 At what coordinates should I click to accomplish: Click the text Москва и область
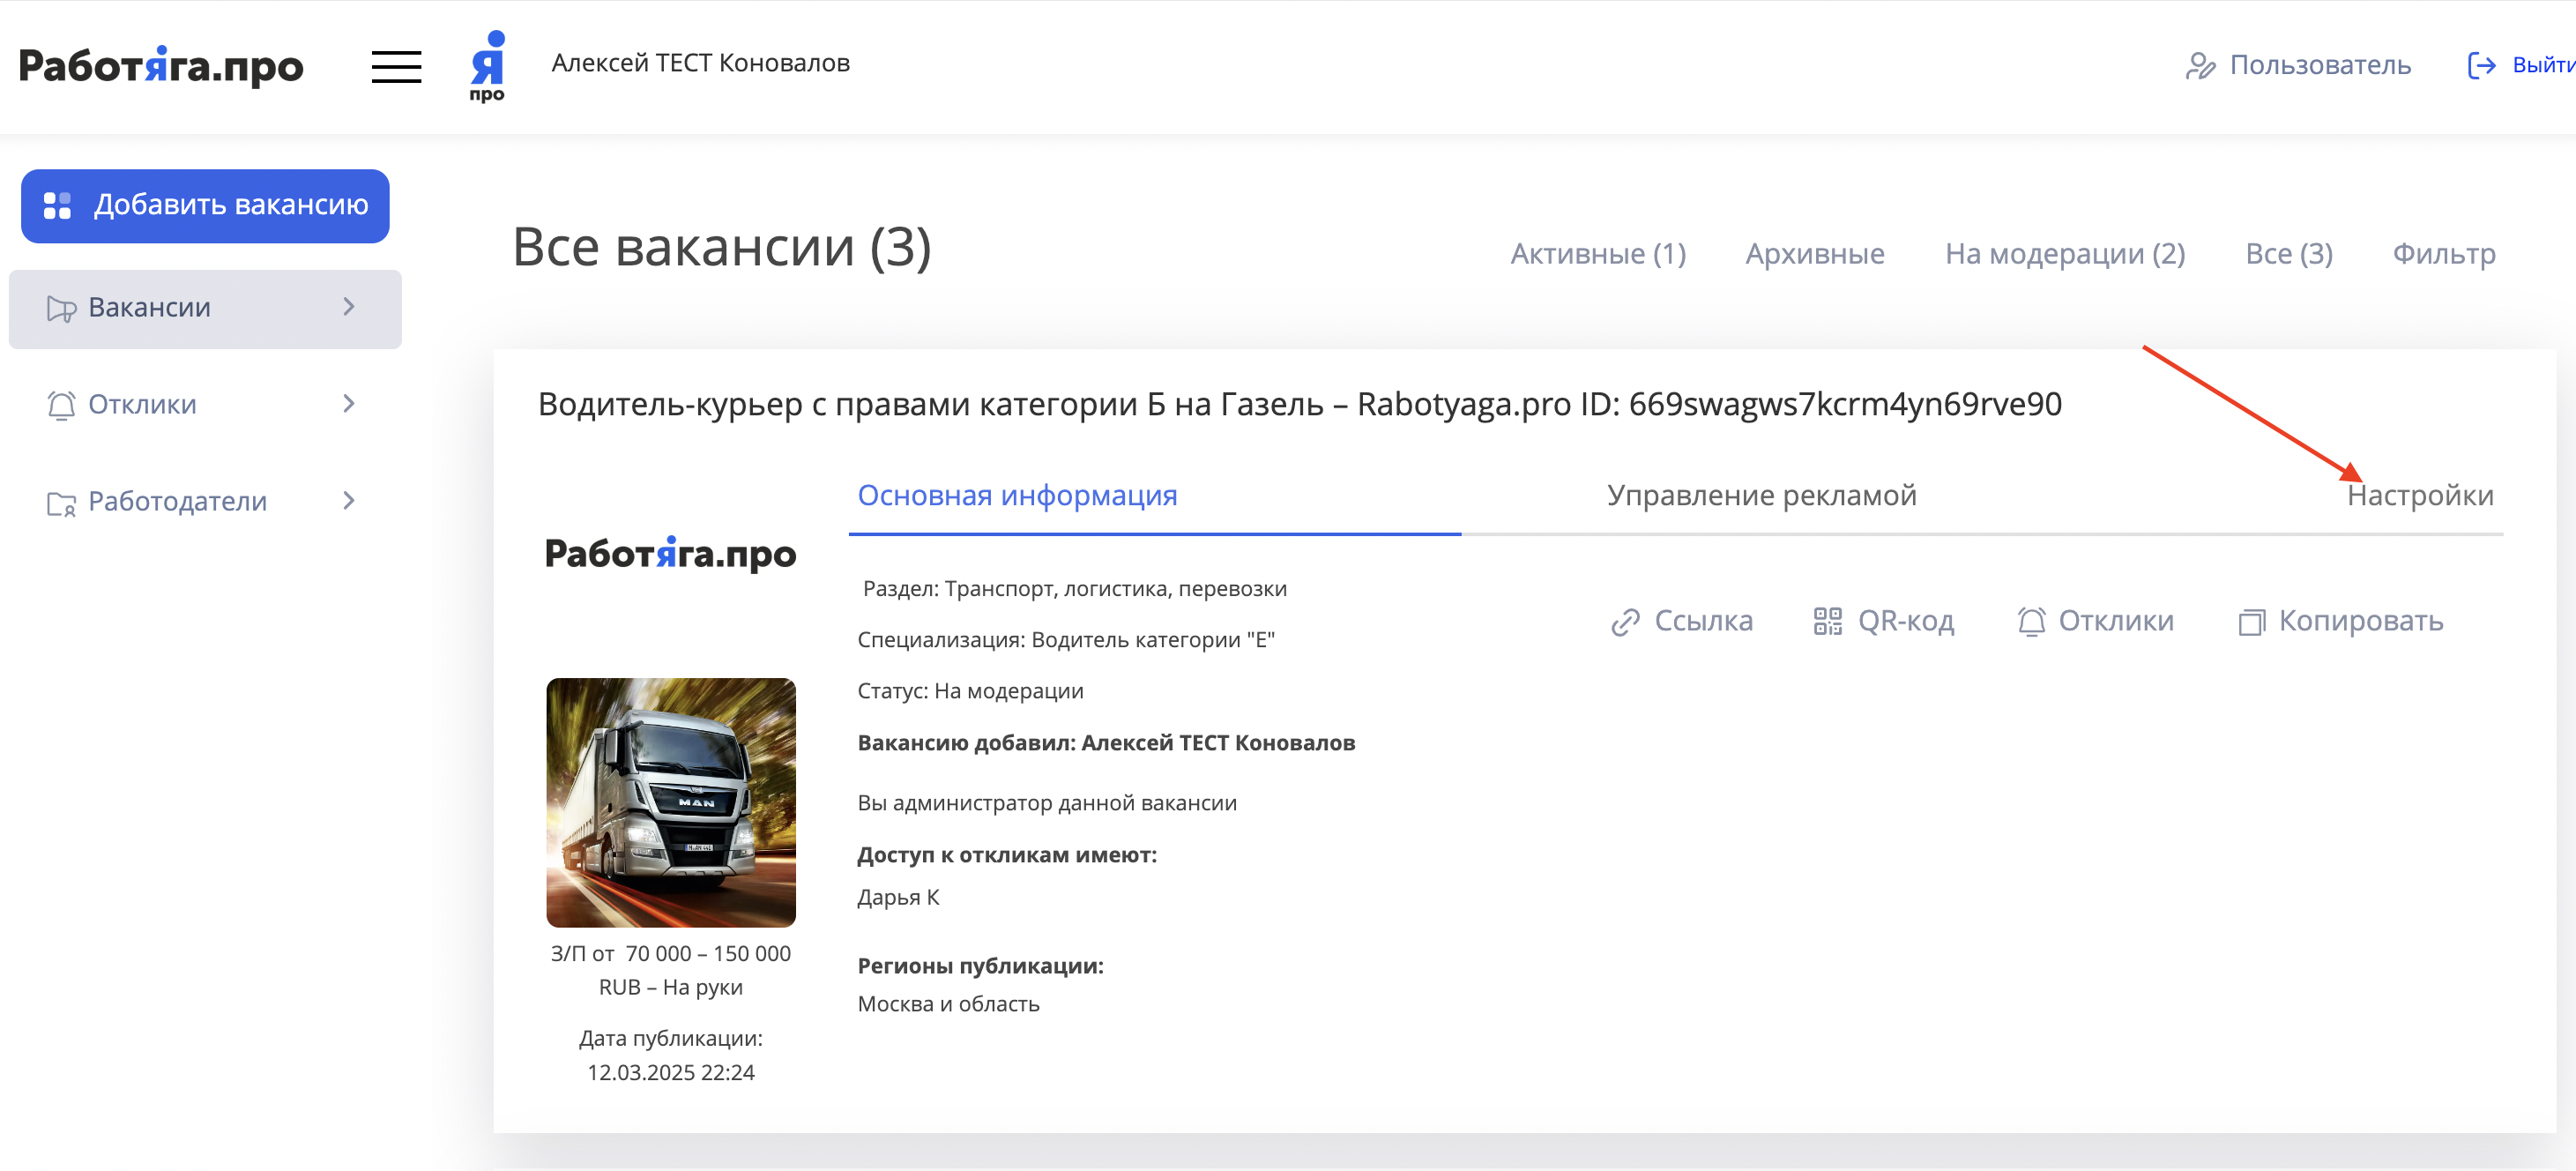click(948, 1004)
